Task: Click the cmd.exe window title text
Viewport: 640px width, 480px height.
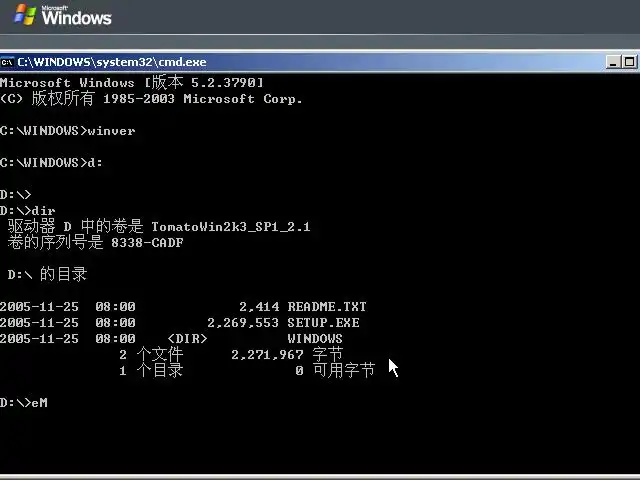Action: coord(111,62)
